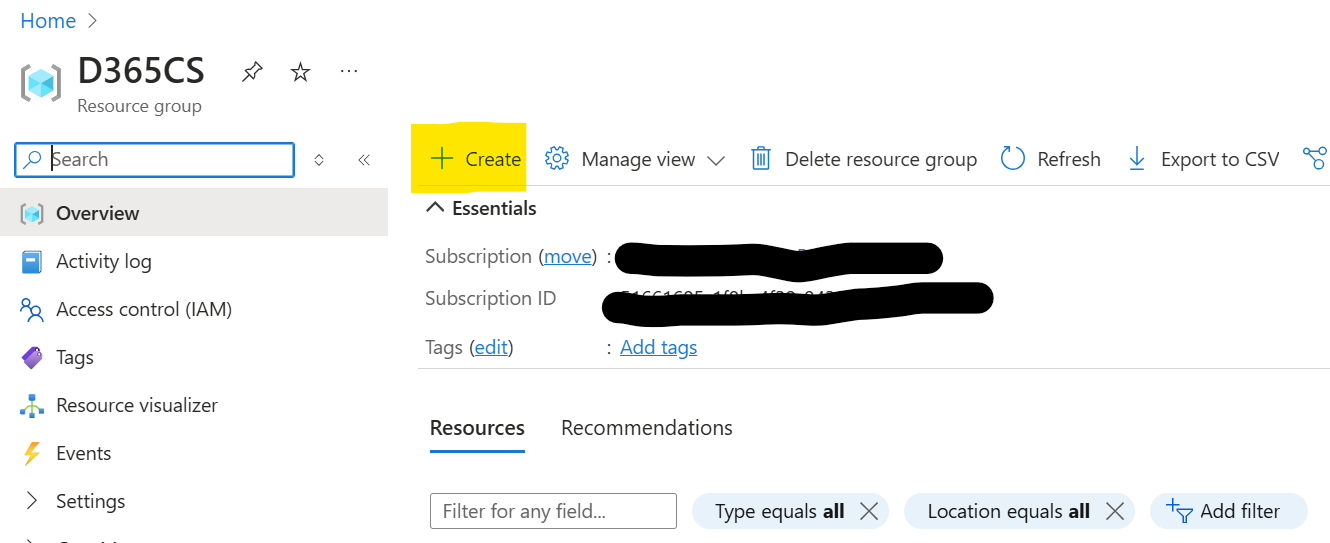This screenshot has width=1330, height=543.
Task: Pin D365CS resource group to dashboard
Action: [252, 72]
